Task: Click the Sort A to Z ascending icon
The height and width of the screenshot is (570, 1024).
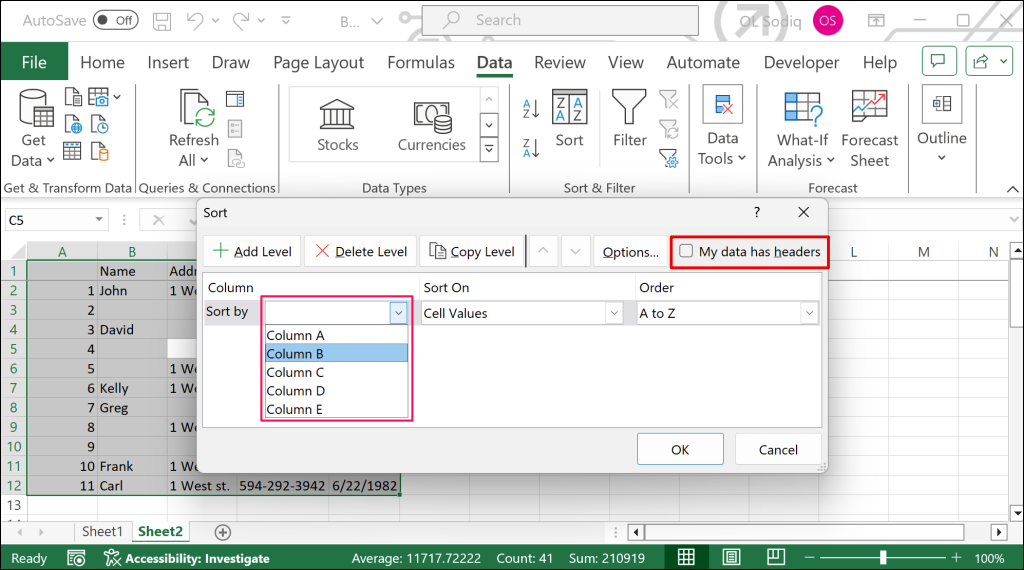Action: coord(531,108)
